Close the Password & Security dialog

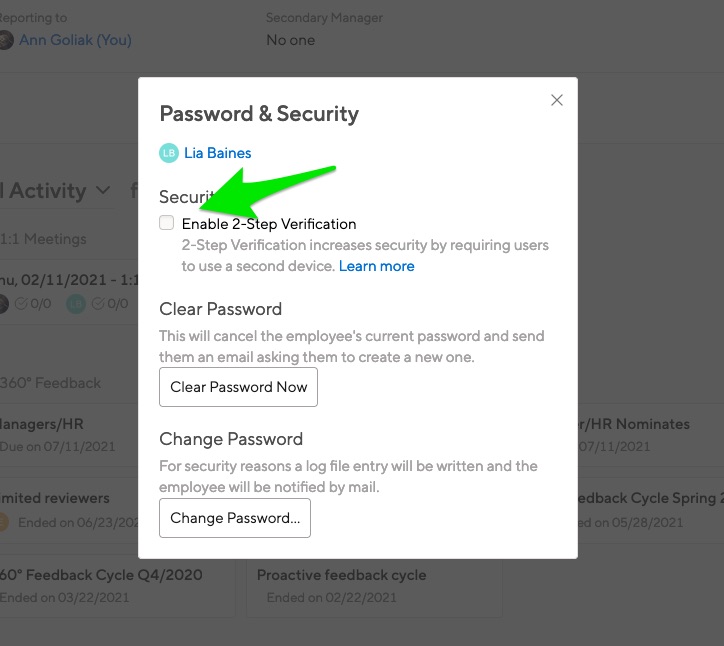(556, 100)
